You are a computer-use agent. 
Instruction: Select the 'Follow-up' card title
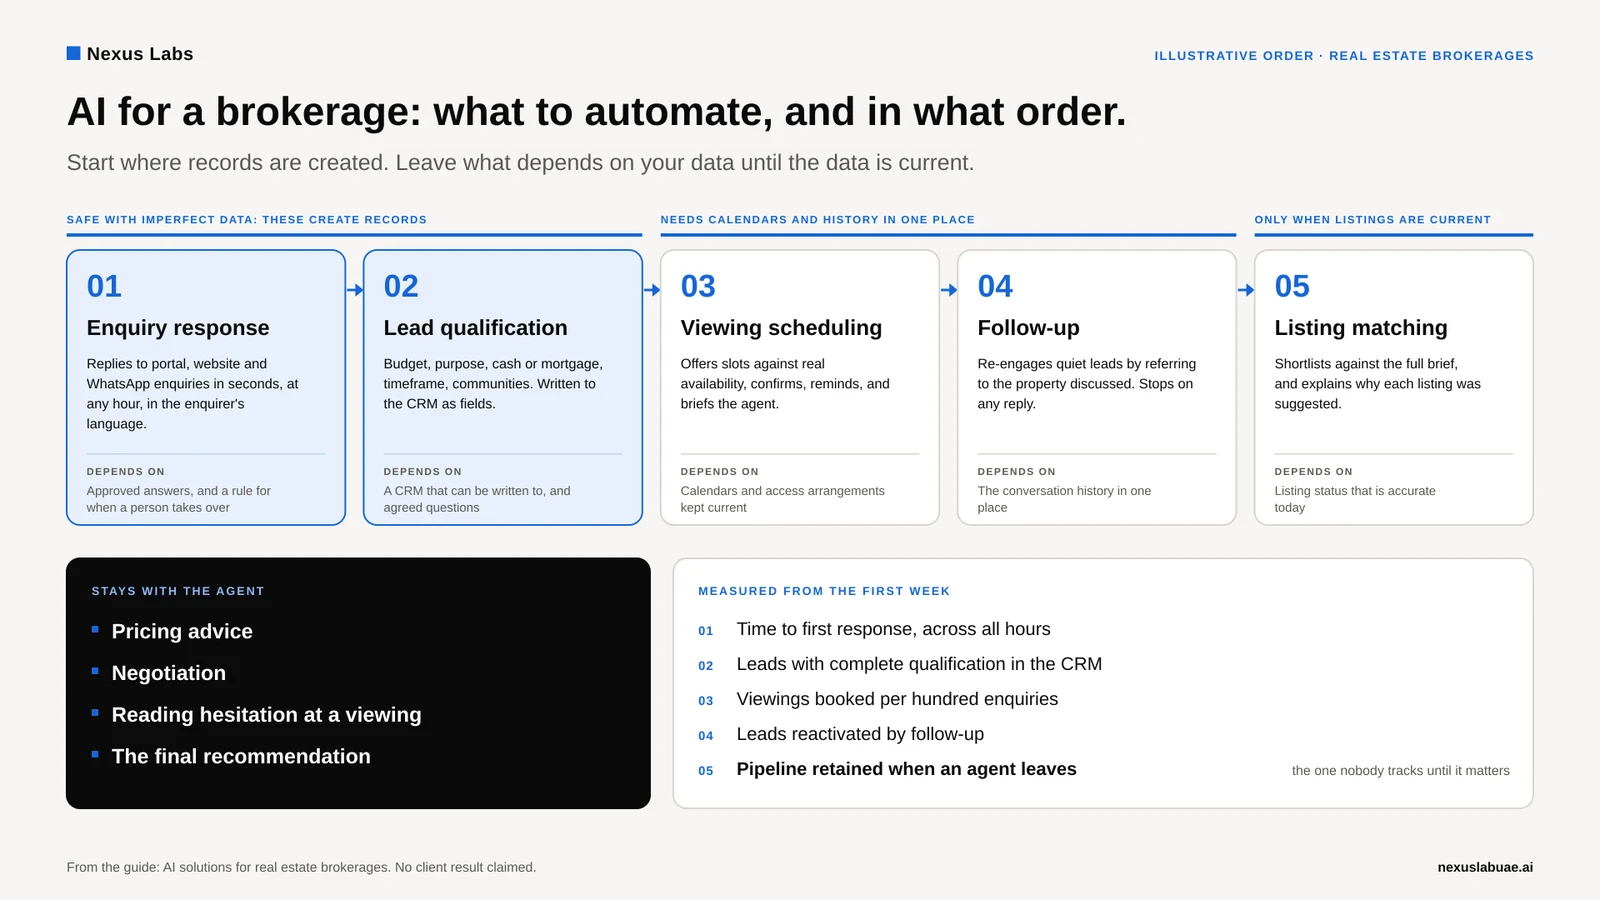coord(1028,328)
